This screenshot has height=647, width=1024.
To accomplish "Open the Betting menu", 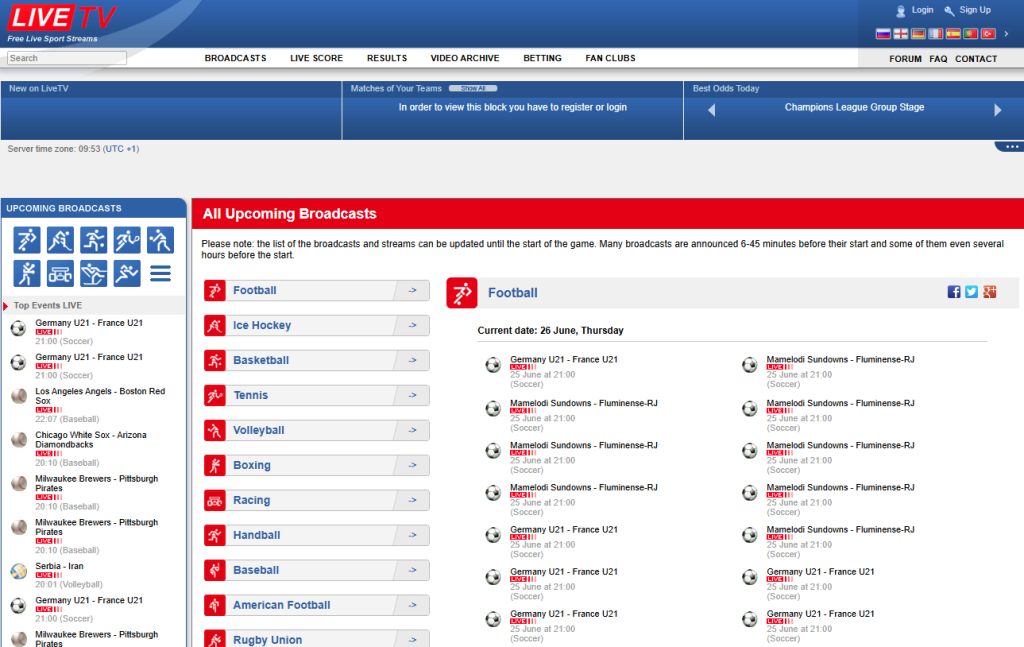I will 543,58.
